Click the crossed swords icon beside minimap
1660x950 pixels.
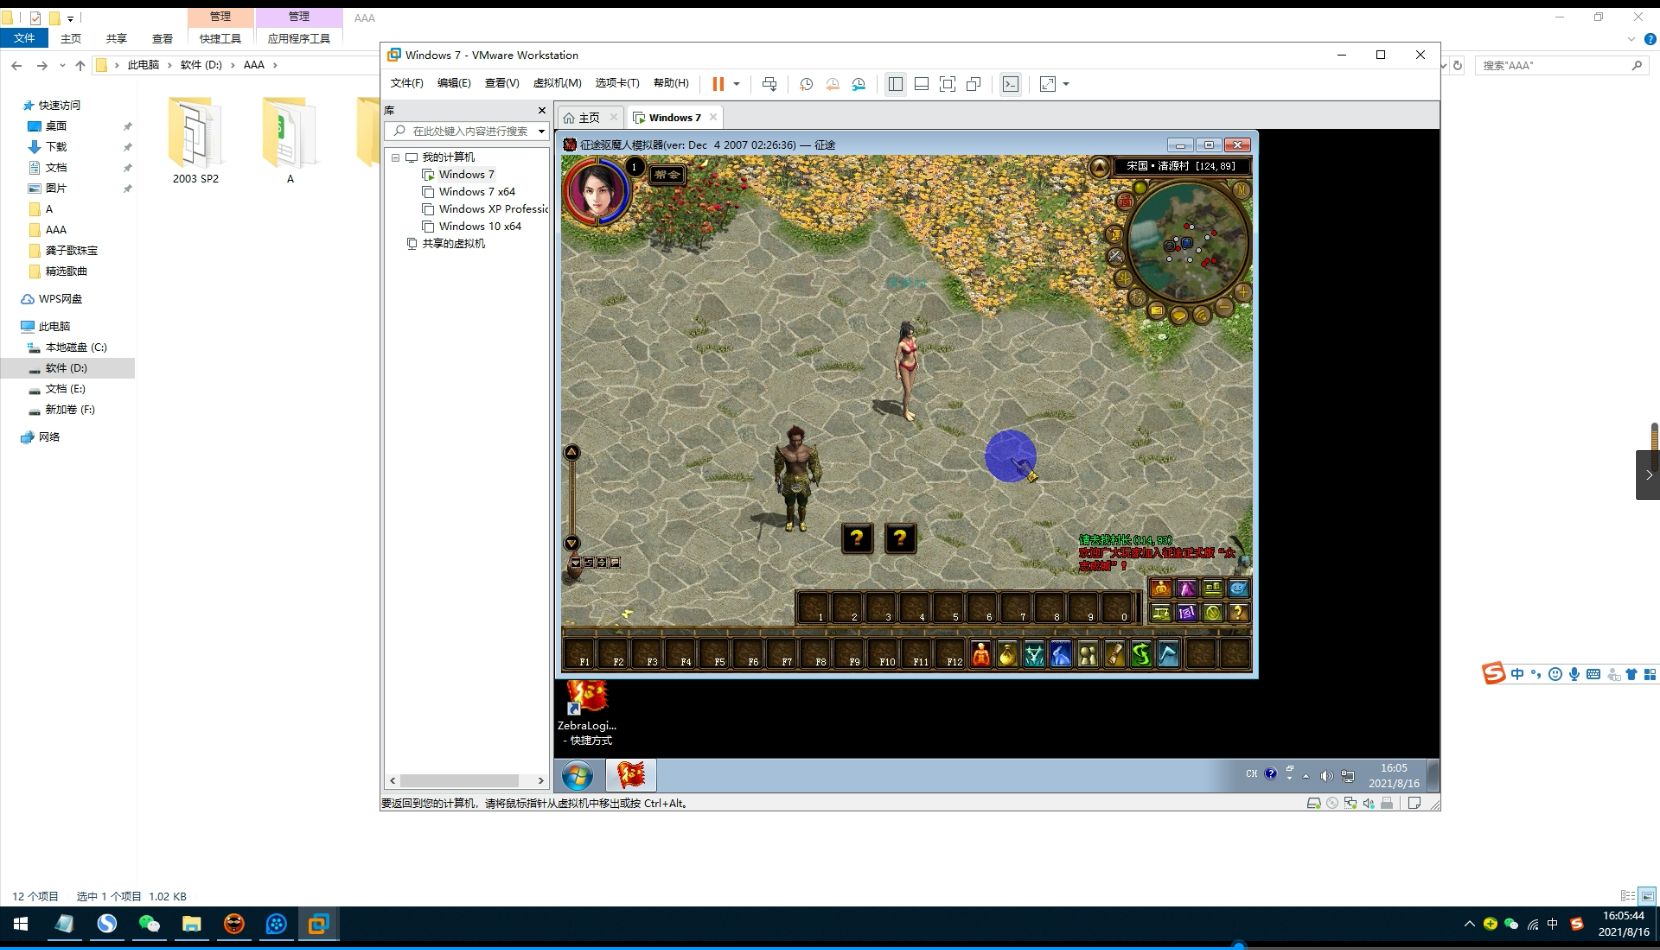[x=1116, y=256]
